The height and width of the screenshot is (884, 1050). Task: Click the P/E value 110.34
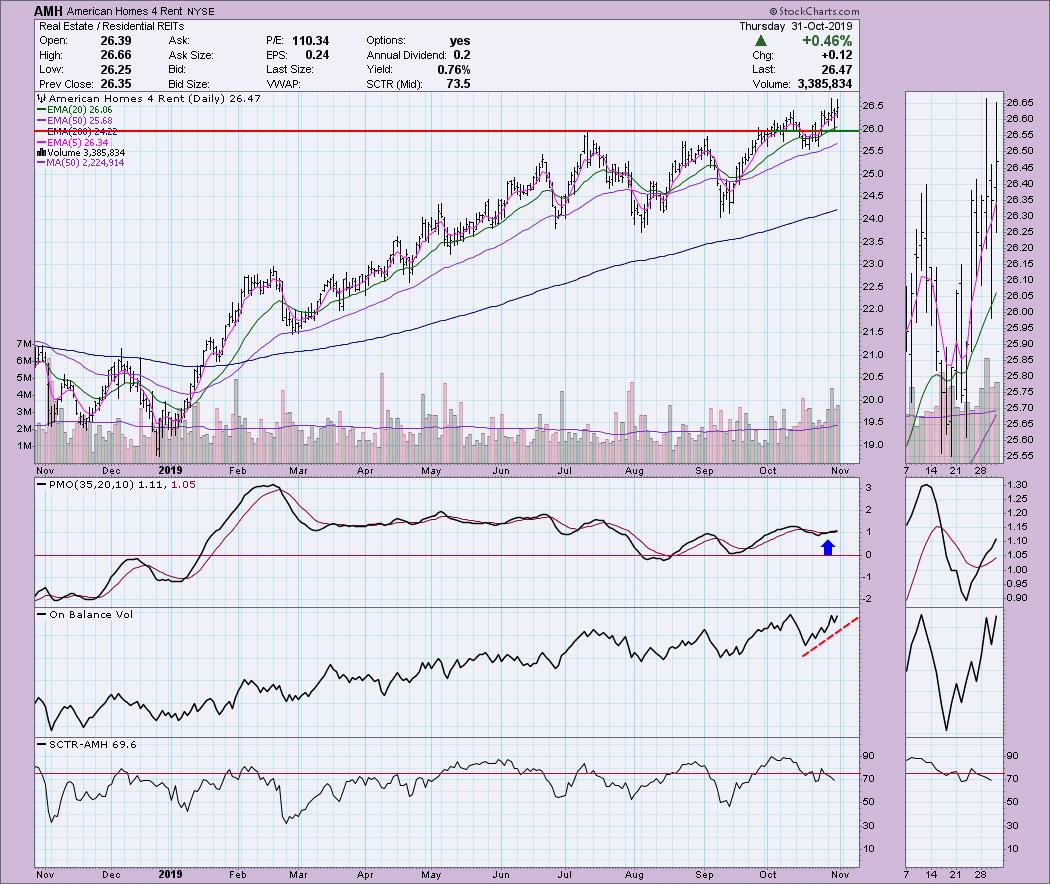[x=311, y=41]
